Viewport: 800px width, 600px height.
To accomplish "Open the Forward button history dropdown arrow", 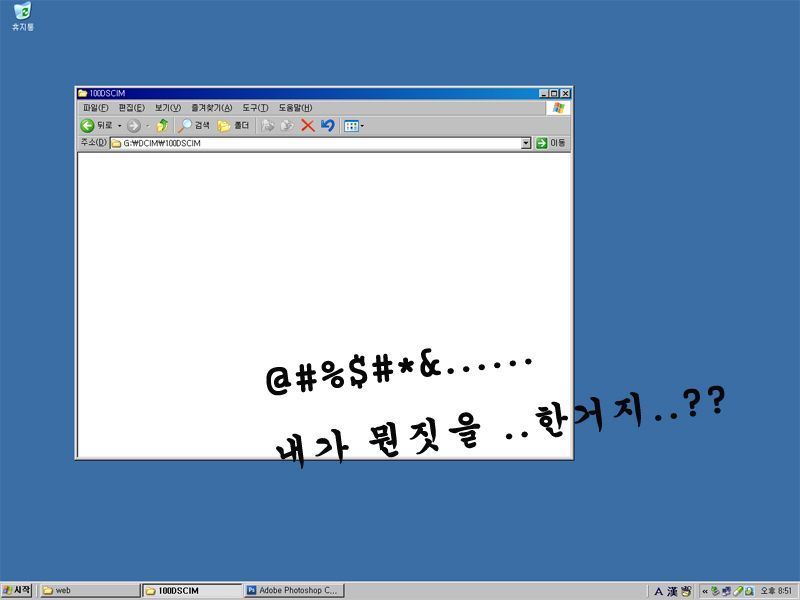I will coord(147,126).
